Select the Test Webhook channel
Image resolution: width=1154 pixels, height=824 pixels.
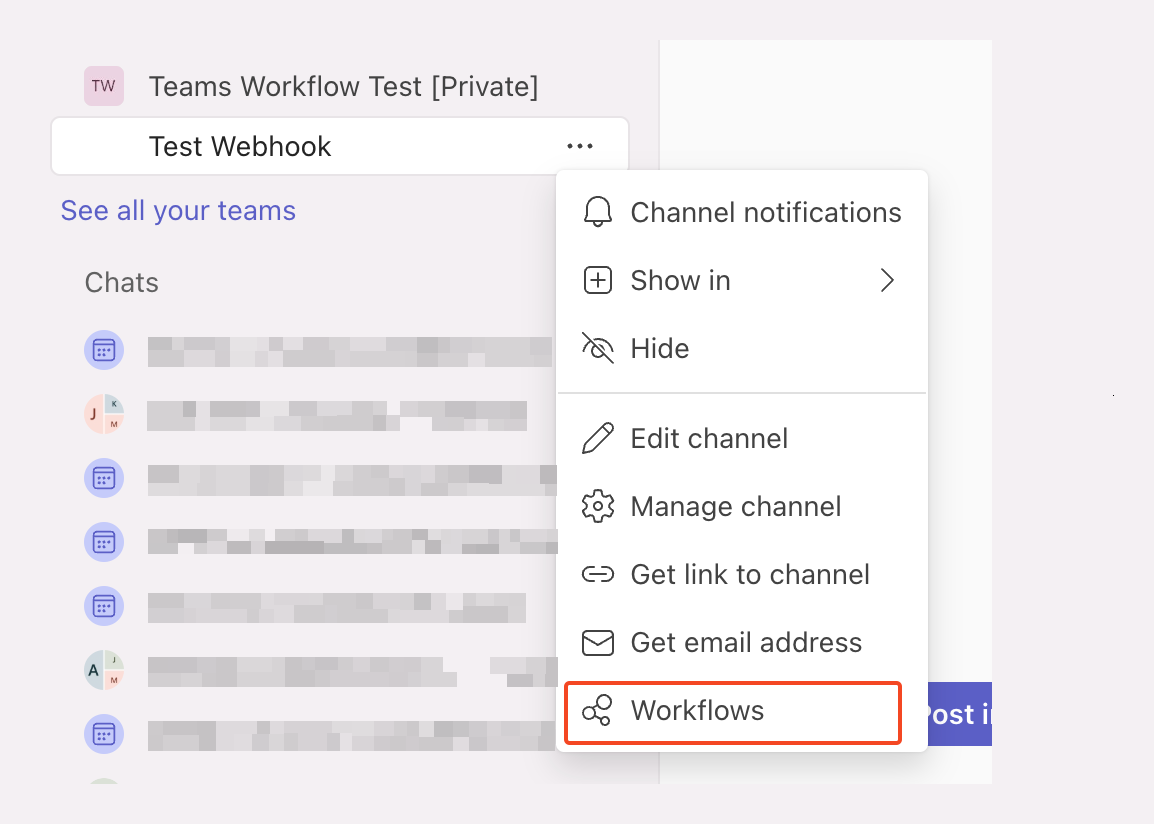click(240, 147)
